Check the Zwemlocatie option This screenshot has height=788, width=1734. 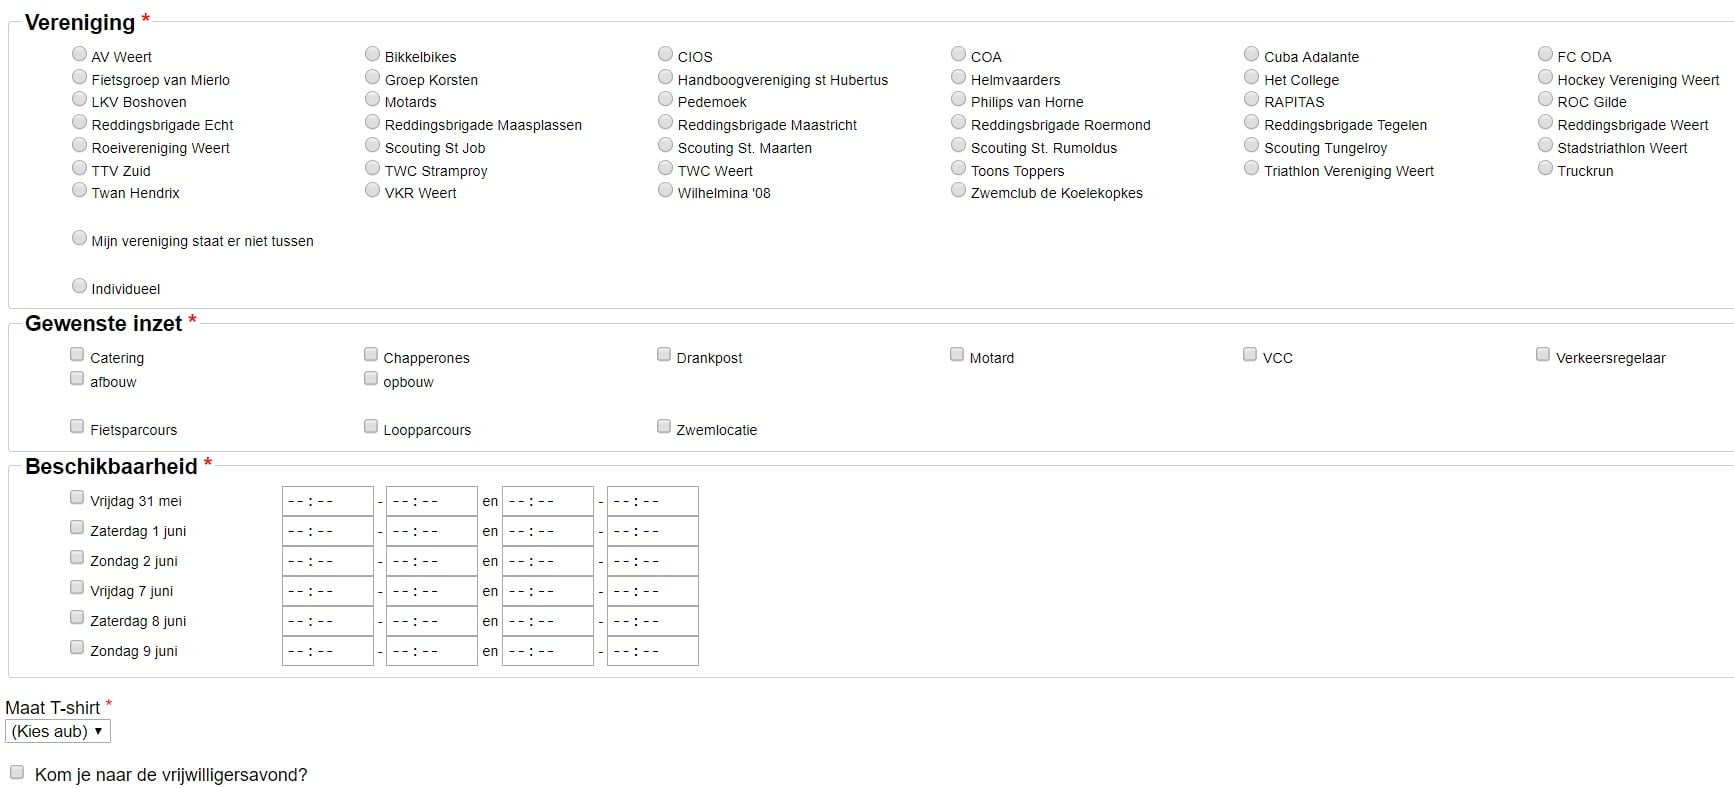(664, 426)
